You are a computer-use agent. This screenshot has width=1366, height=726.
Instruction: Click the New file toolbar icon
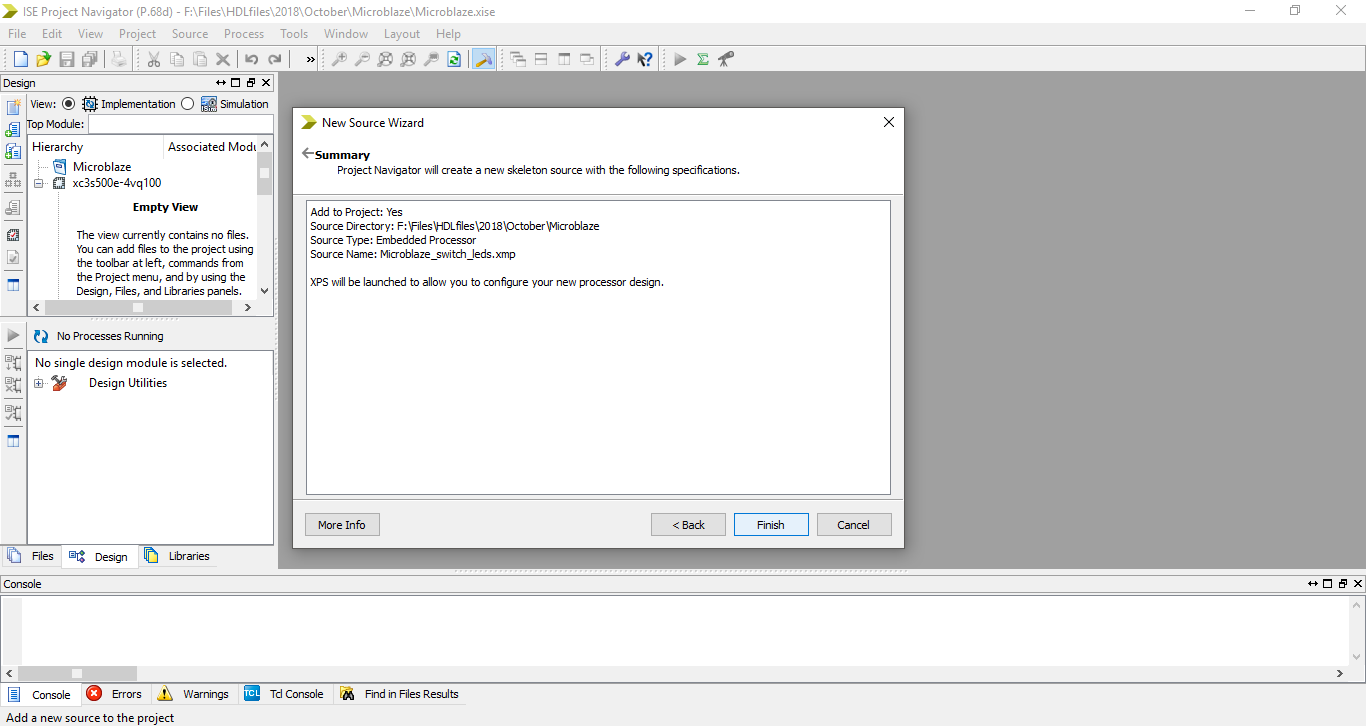coord(20,59)
